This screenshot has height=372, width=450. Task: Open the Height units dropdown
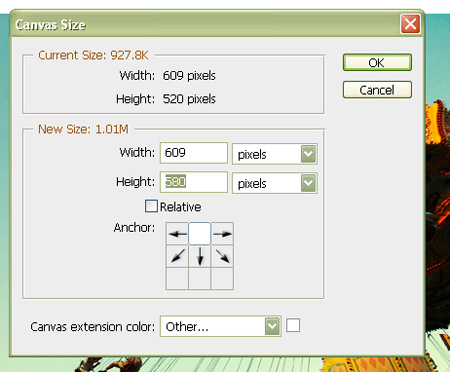point(275,183)
